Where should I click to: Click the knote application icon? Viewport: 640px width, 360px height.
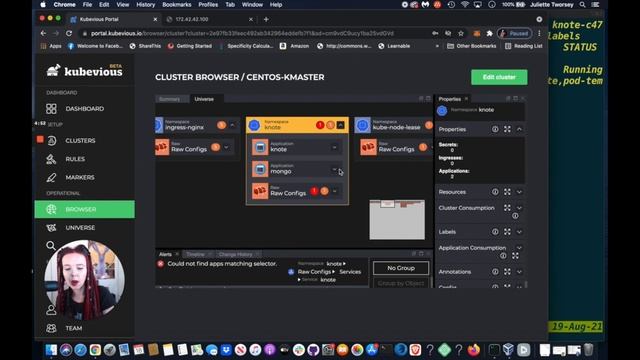tap(260, 147)
